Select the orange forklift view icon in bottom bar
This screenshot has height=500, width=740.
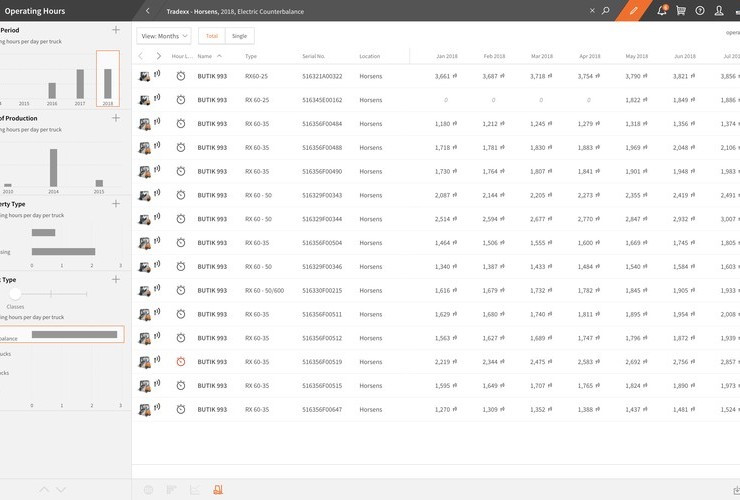point(218,490)
